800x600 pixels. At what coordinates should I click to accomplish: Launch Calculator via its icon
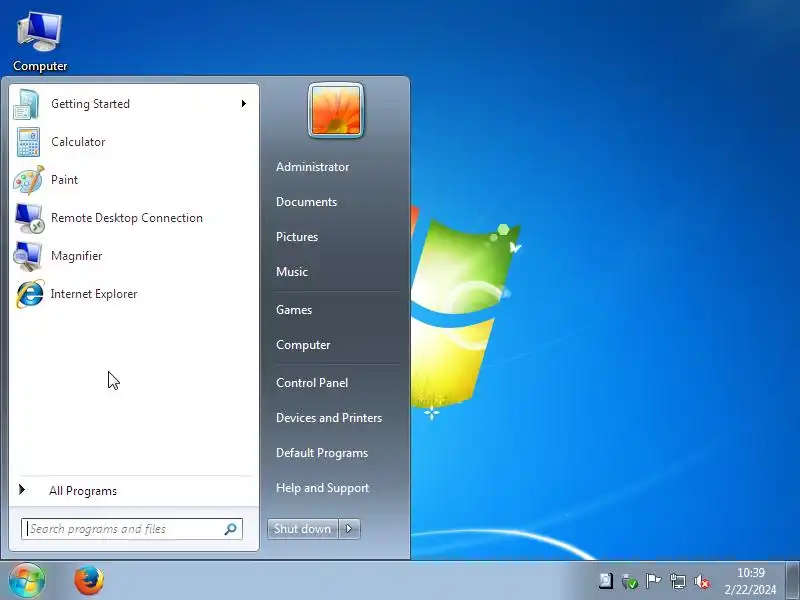[x=28, y=142]
